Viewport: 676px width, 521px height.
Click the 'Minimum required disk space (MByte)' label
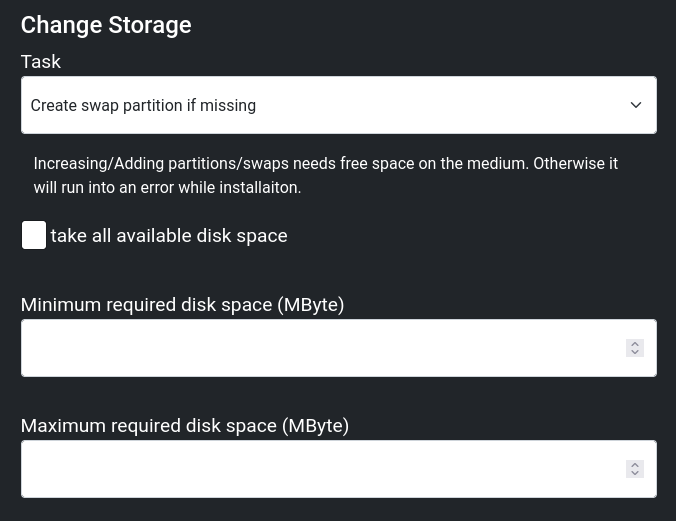(182, 305)
